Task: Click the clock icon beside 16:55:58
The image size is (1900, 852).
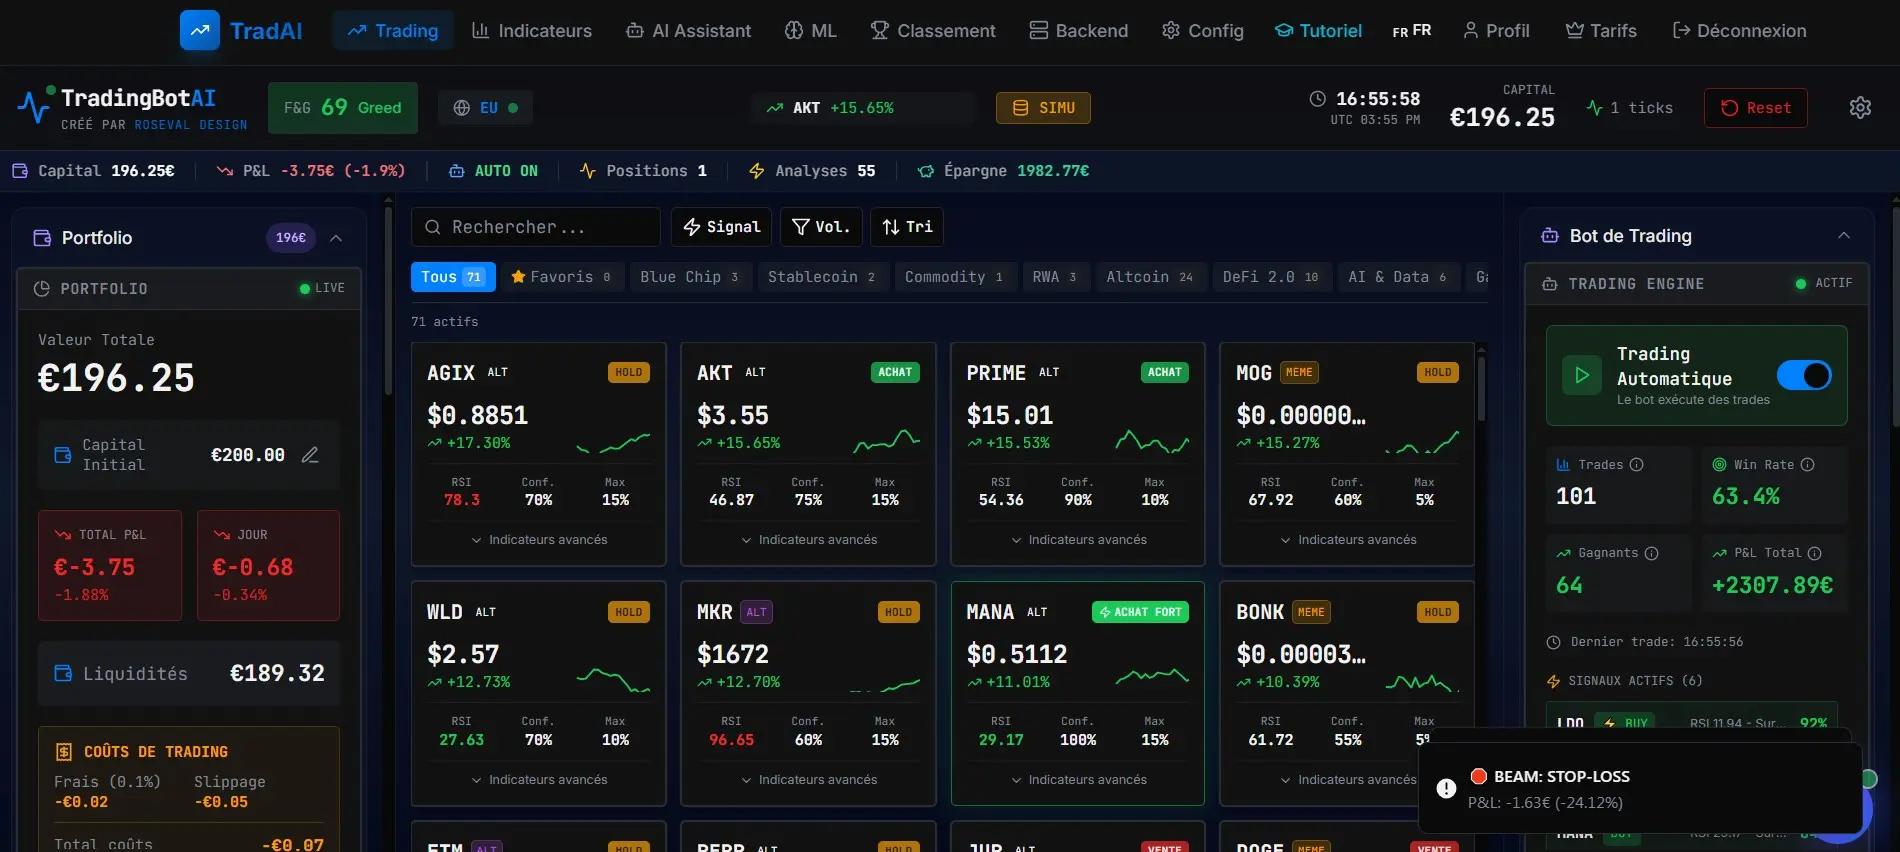Action: click(1318, 99)
